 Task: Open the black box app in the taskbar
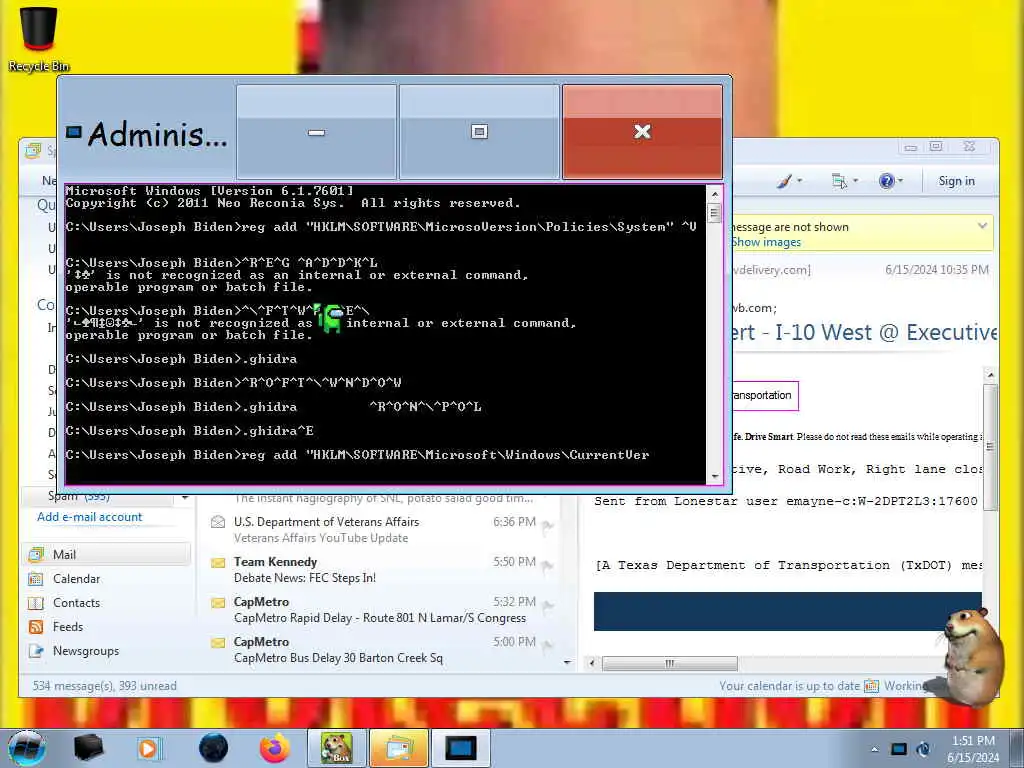88,748
